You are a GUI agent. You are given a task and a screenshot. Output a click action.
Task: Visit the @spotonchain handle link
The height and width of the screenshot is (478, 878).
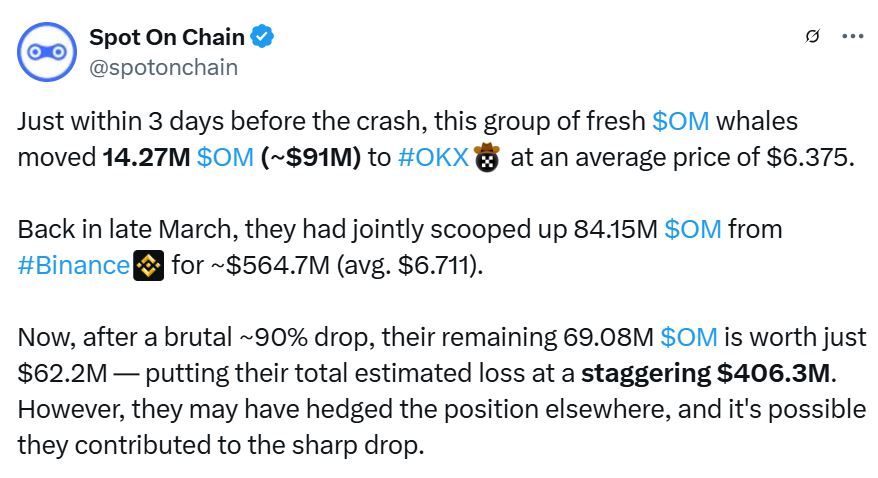(164, 66)
